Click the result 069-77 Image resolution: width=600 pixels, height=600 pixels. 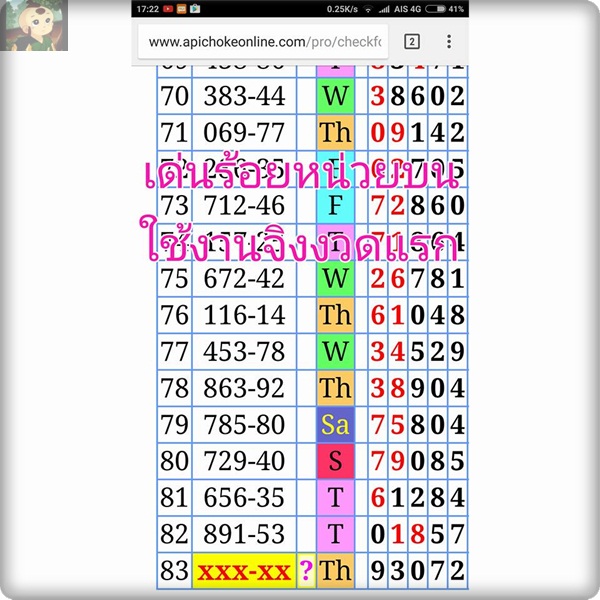tap(244, 132)
